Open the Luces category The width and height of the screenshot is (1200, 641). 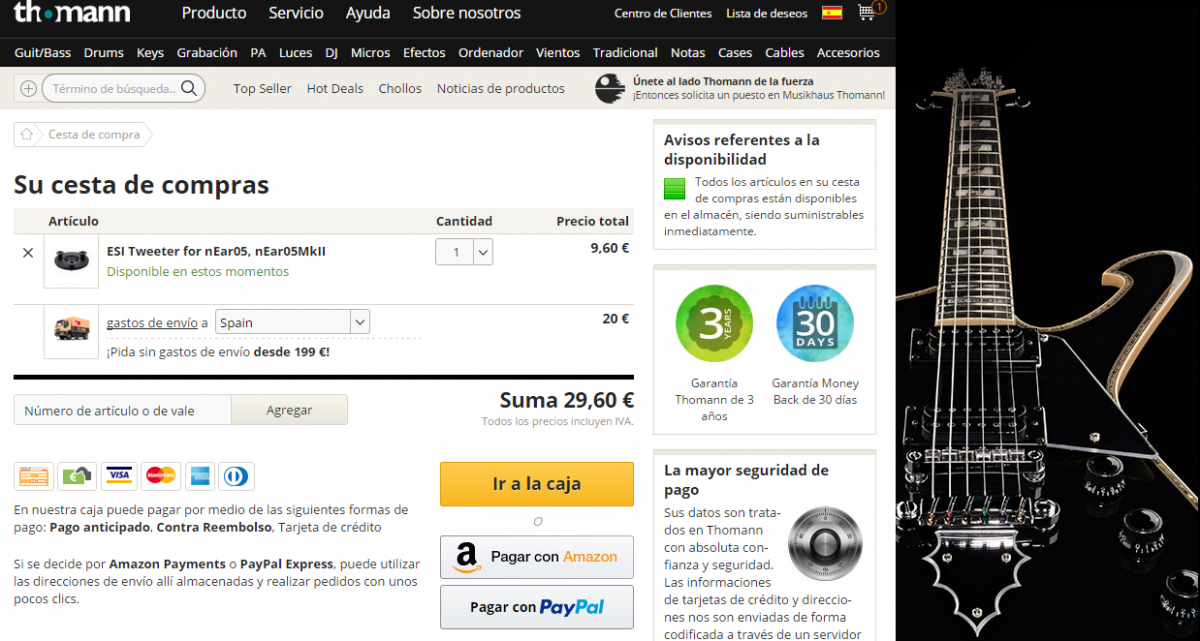tap(296, 53)
